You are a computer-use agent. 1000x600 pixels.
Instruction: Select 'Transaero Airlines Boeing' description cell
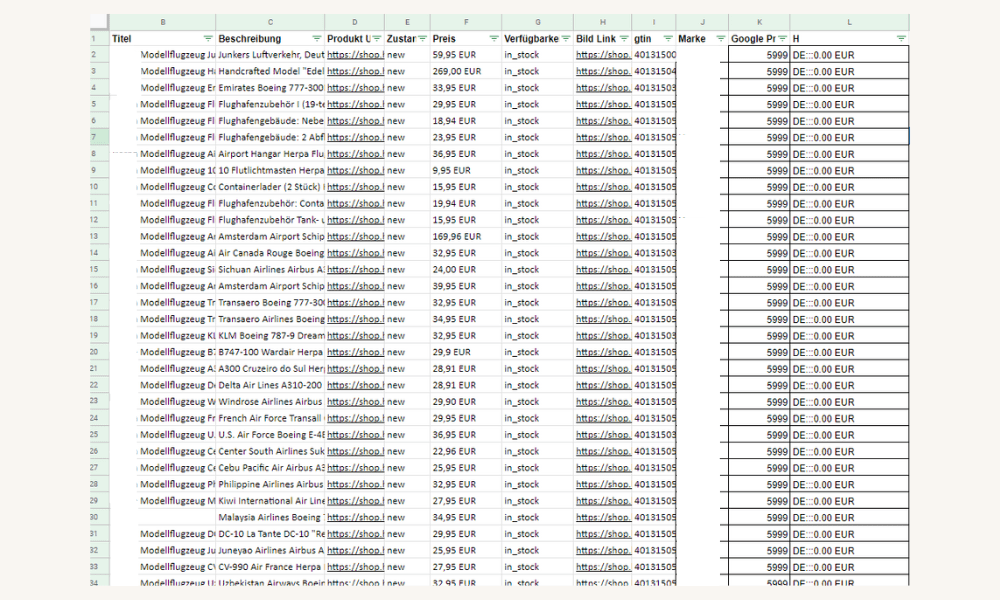point(270,319)
